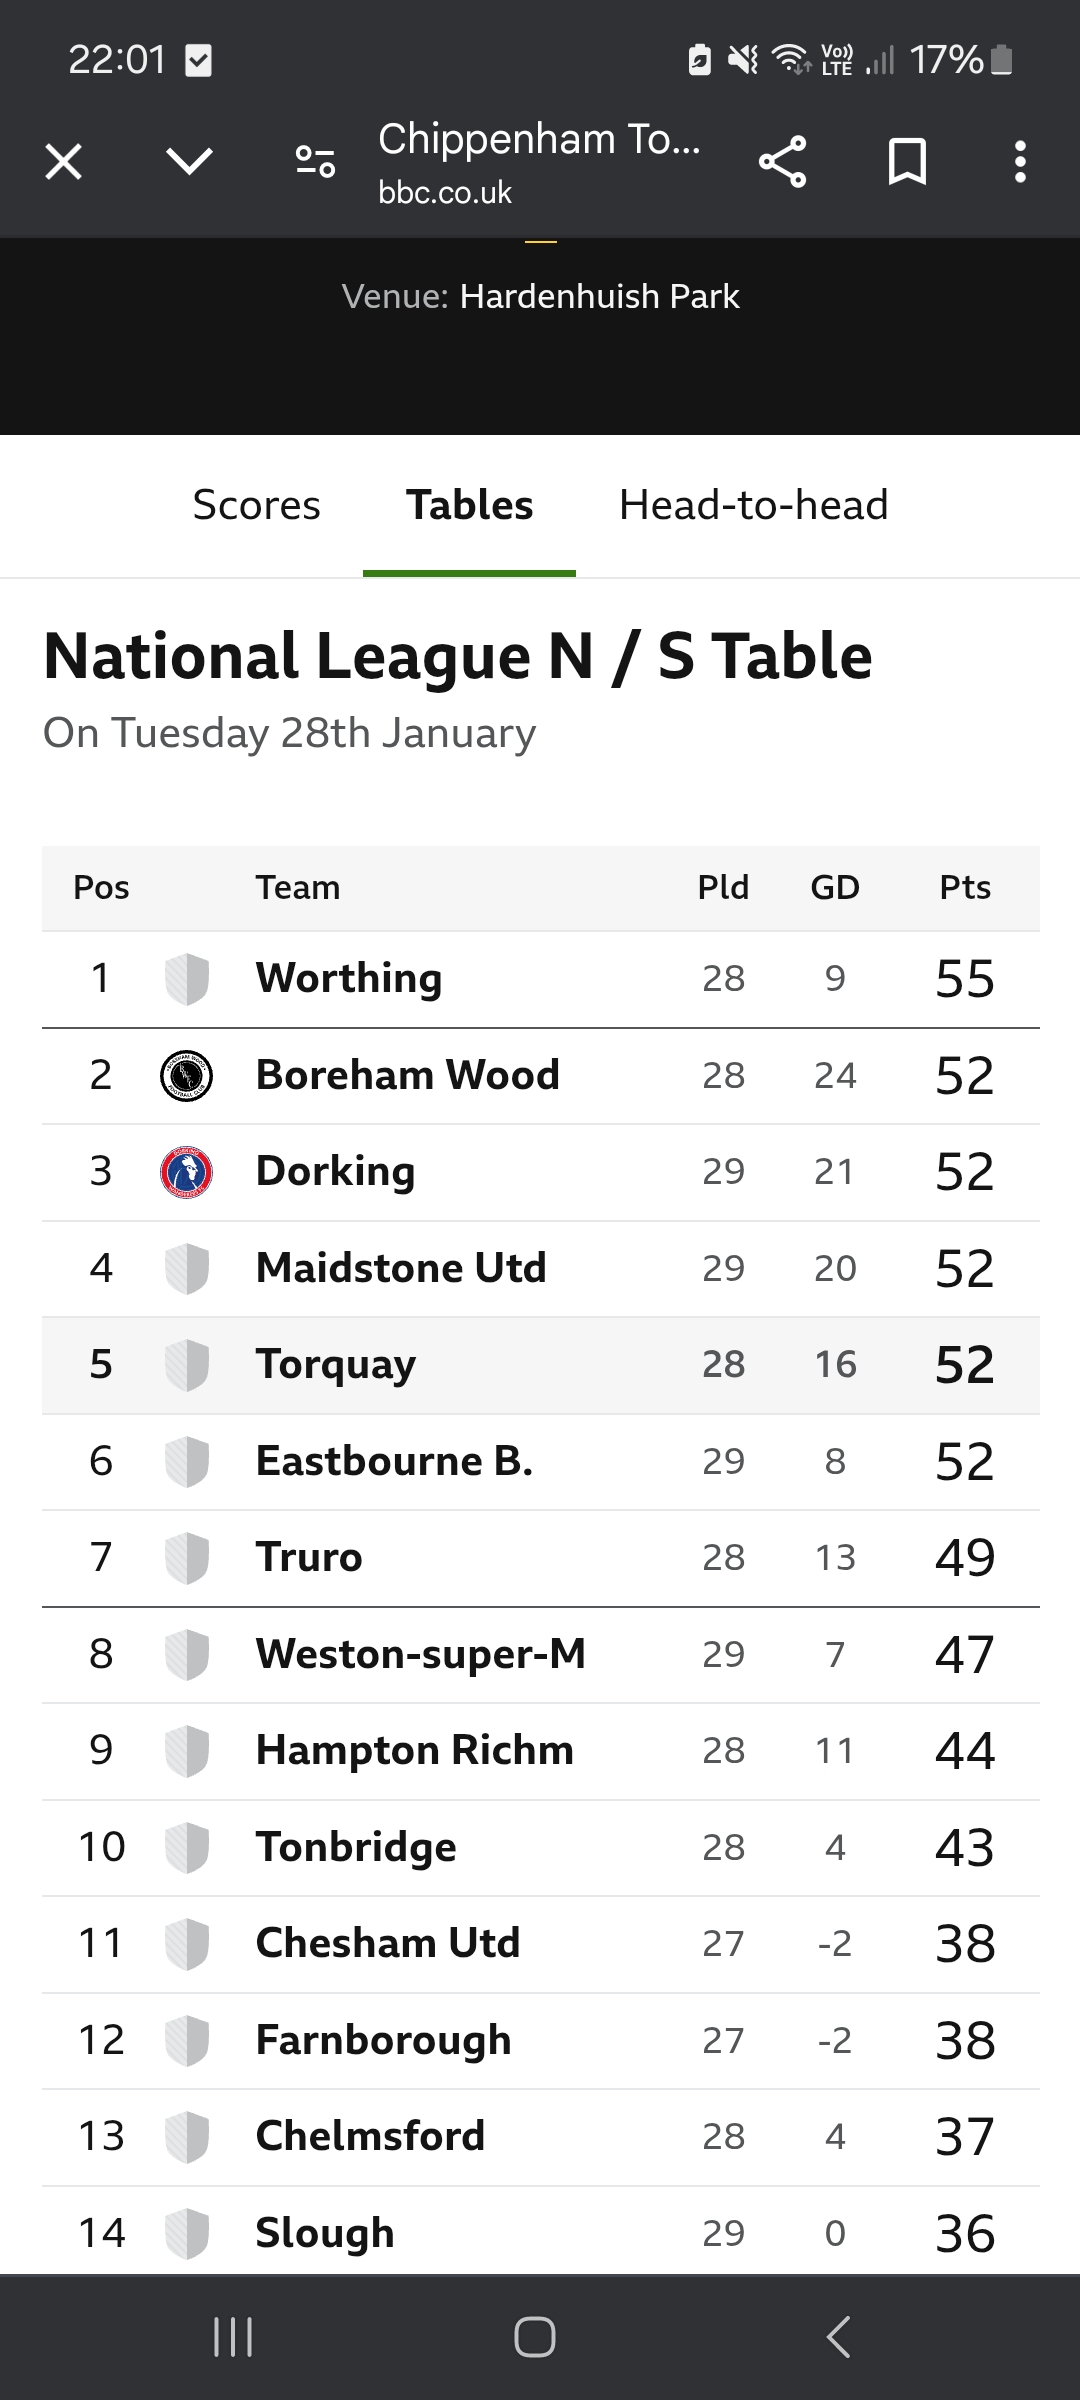Open the Worthing team row
This screenshot has height=2400, width=1080.
pos(540,979)
